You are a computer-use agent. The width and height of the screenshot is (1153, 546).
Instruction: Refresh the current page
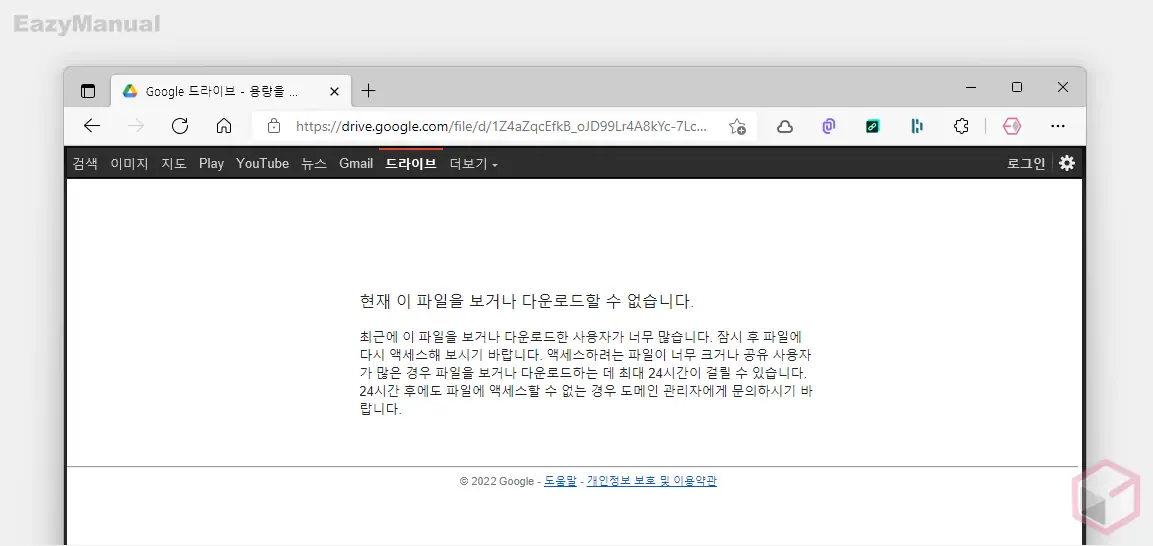[x=180, y=126]
